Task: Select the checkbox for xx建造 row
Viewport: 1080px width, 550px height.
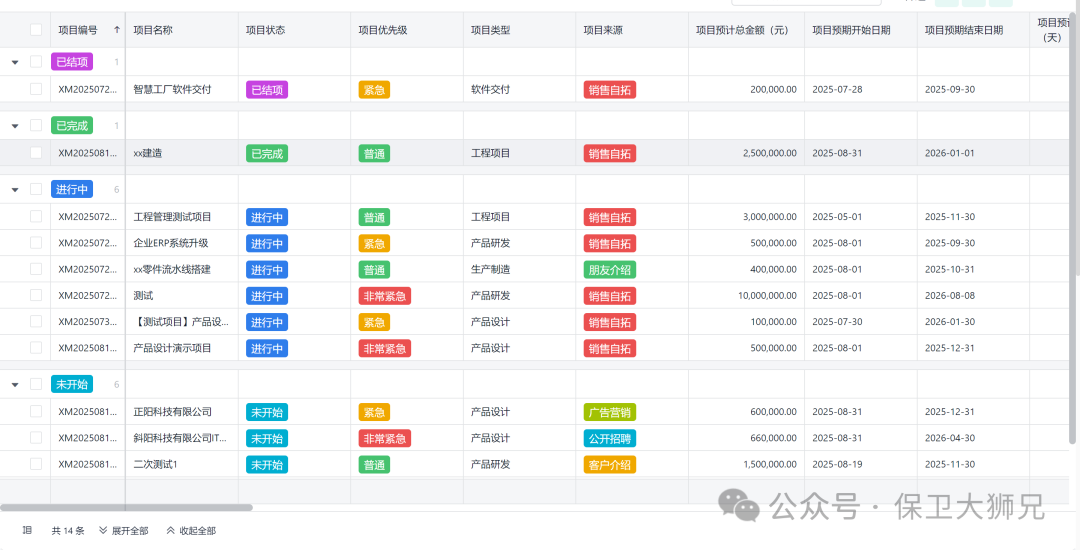Action: (36, 153)
